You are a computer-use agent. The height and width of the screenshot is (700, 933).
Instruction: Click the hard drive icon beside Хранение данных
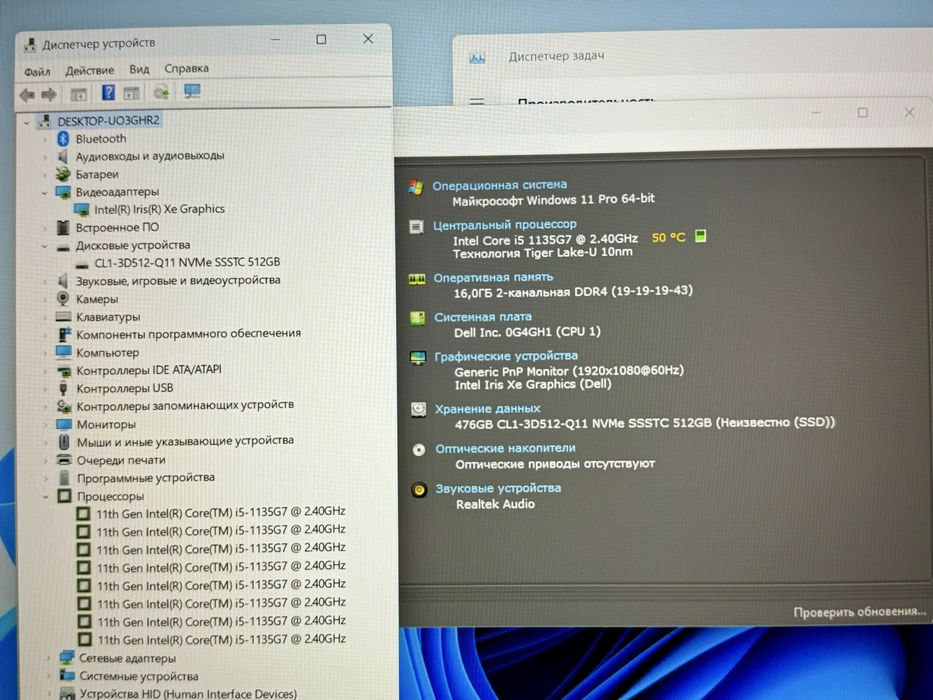click(x=418, y=410)
